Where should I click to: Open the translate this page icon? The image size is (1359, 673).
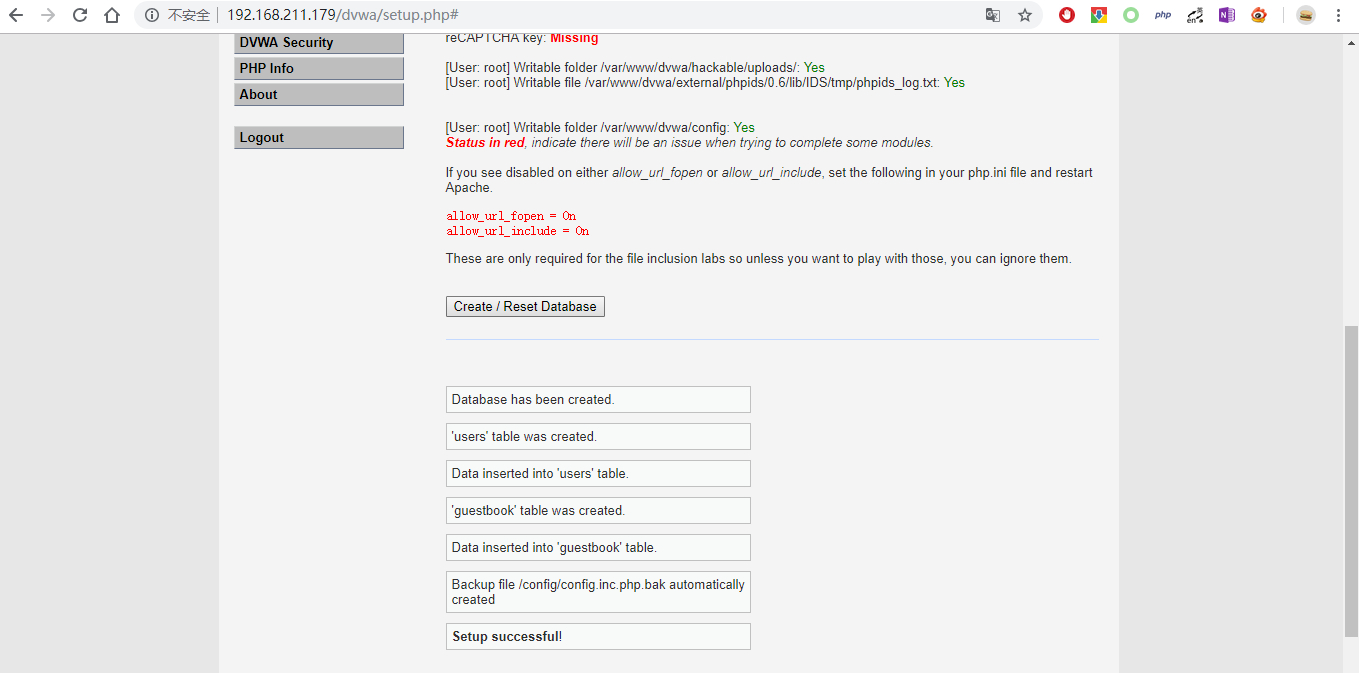tap(992, 15)
